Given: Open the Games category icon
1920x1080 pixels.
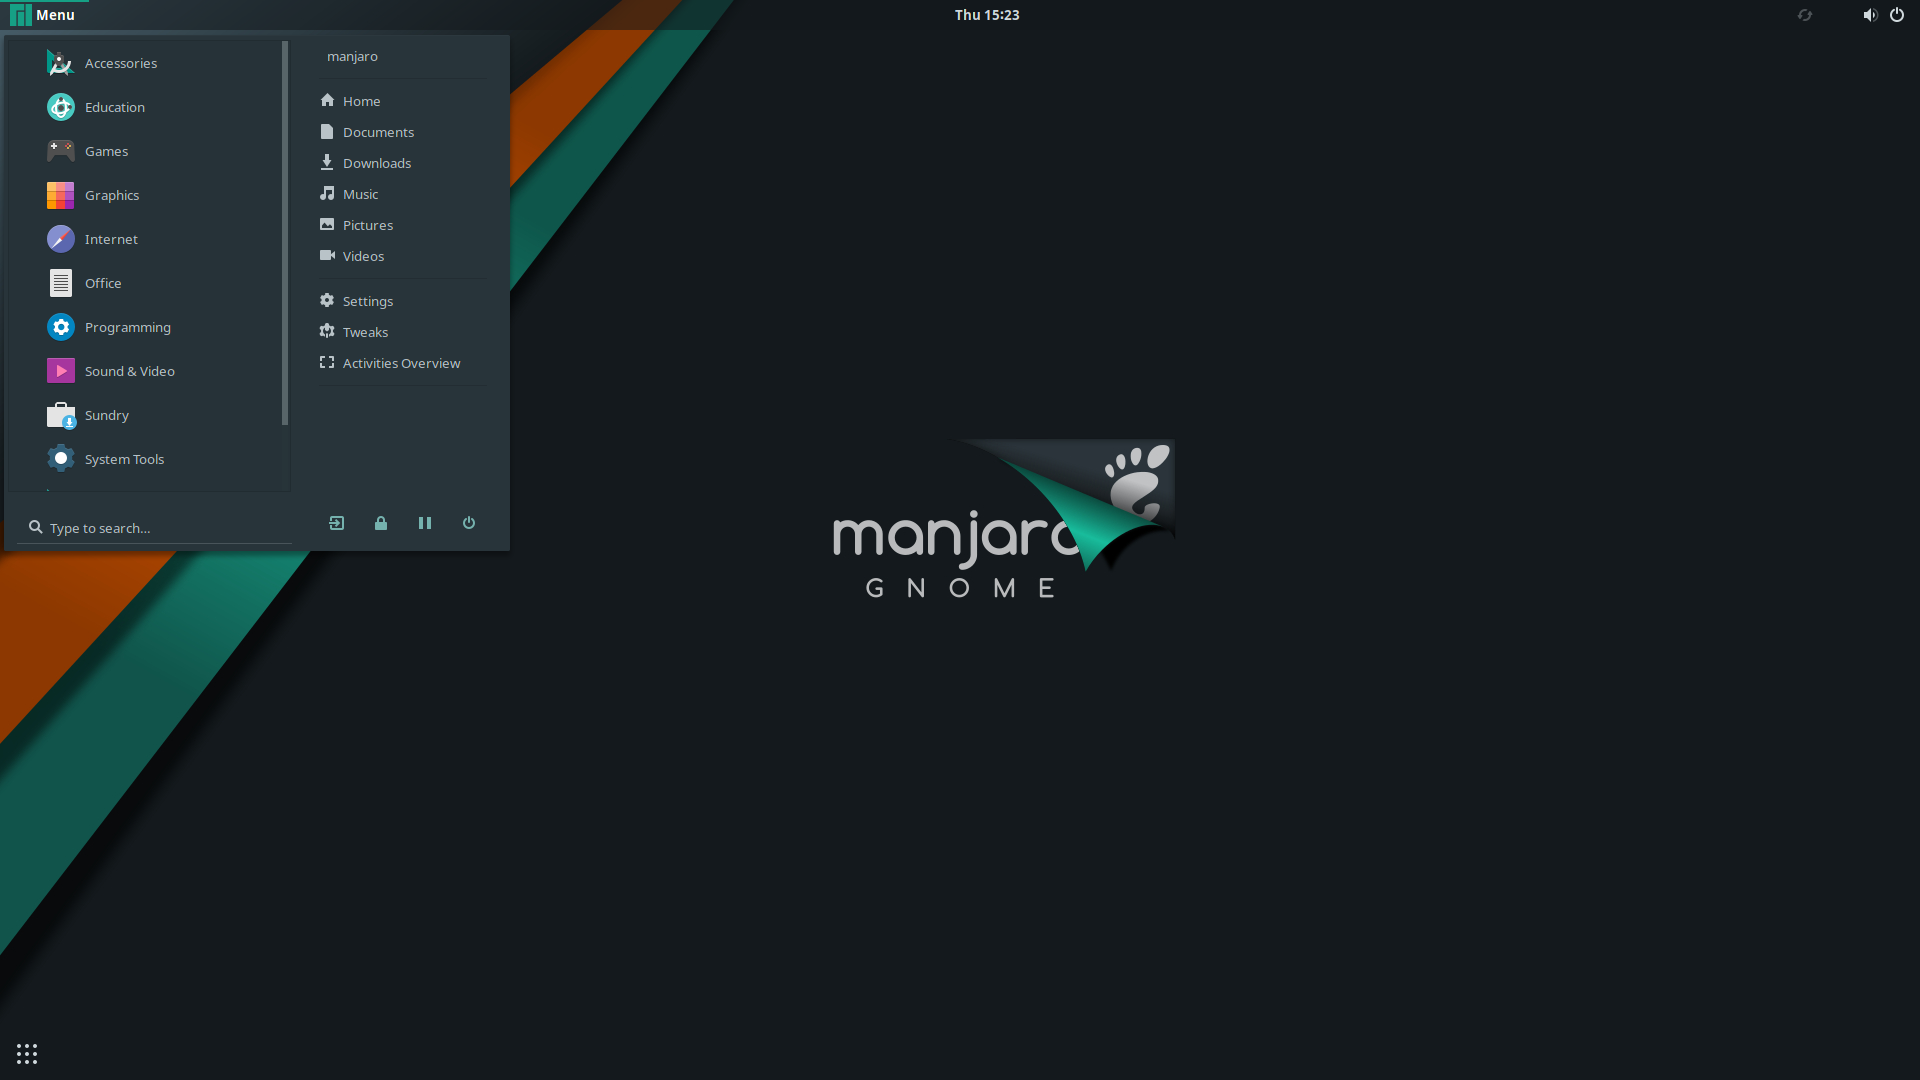Looking at the screenshot, I should [x=62, y=150].
